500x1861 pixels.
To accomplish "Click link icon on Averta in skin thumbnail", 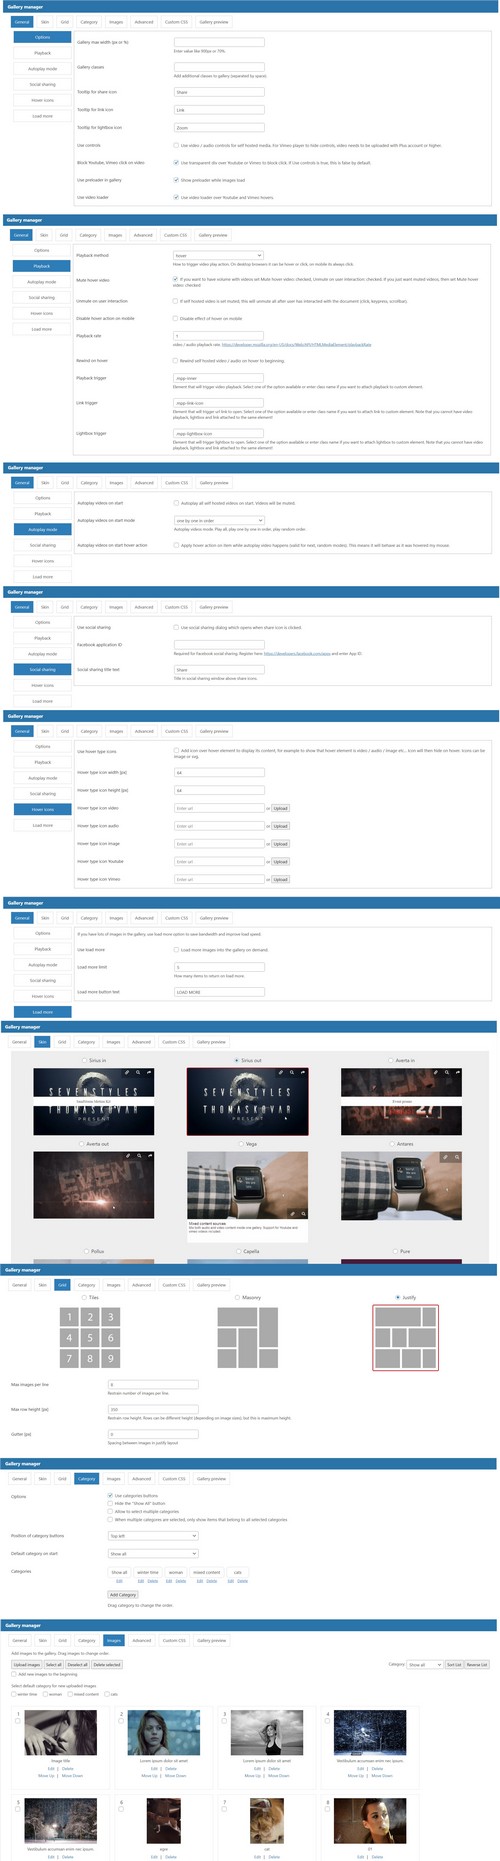I will [x=436, y=1072].
